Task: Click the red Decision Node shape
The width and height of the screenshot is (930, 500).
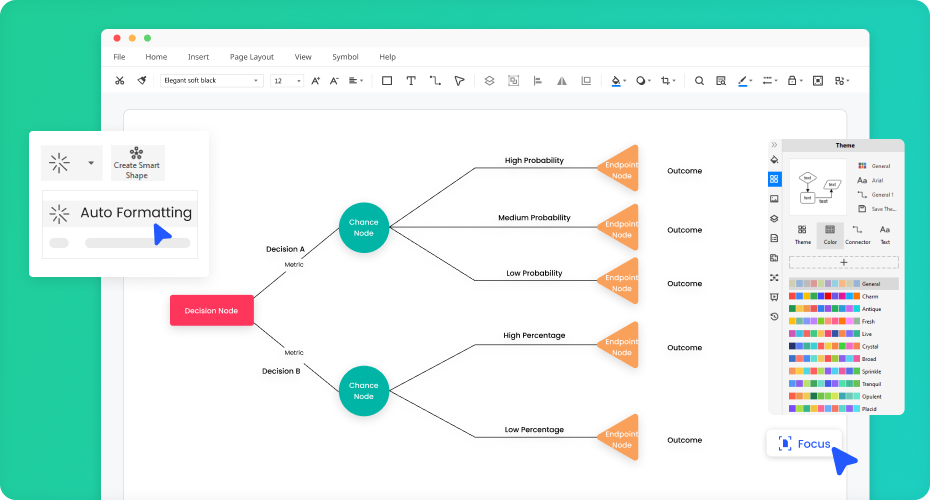Action: pyautogui.click(x=211, y=310)
